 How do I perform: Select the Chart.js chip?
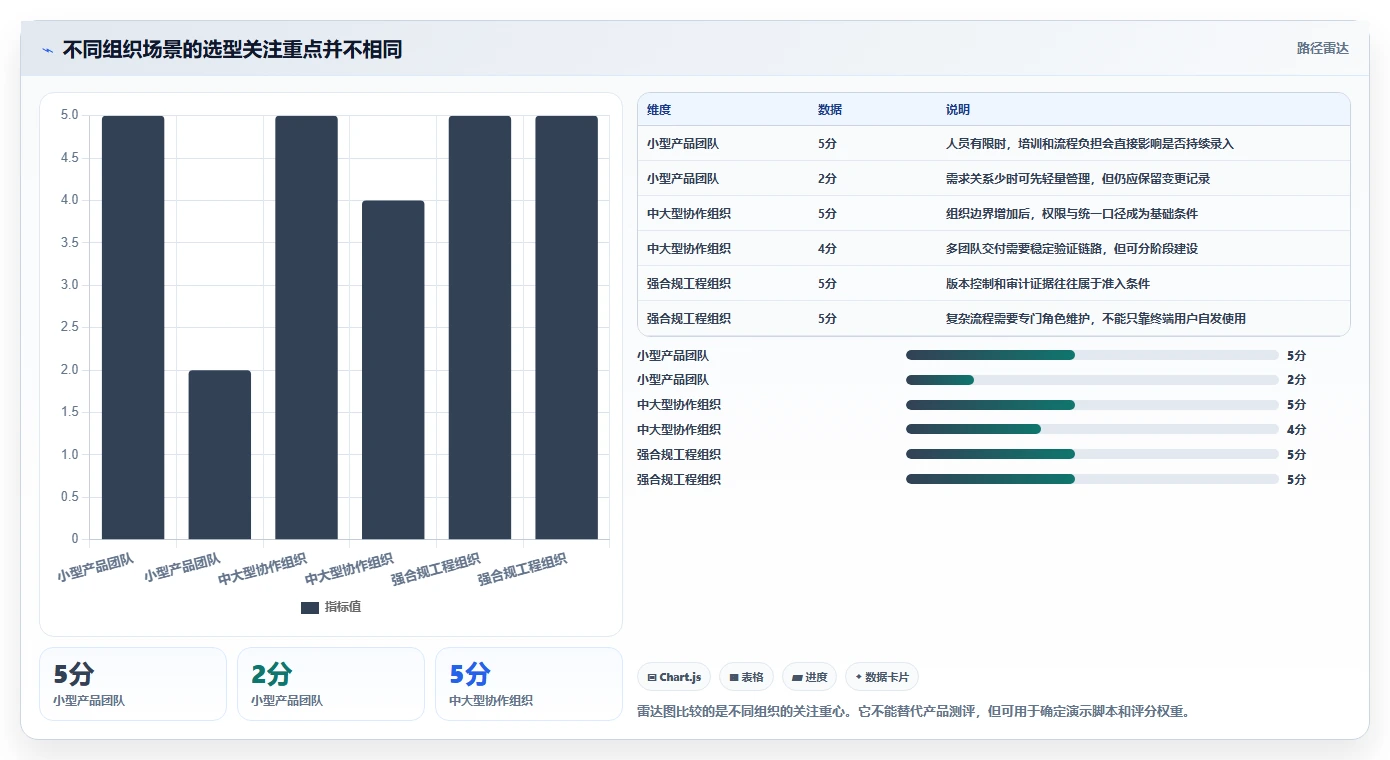coord(674,677)
